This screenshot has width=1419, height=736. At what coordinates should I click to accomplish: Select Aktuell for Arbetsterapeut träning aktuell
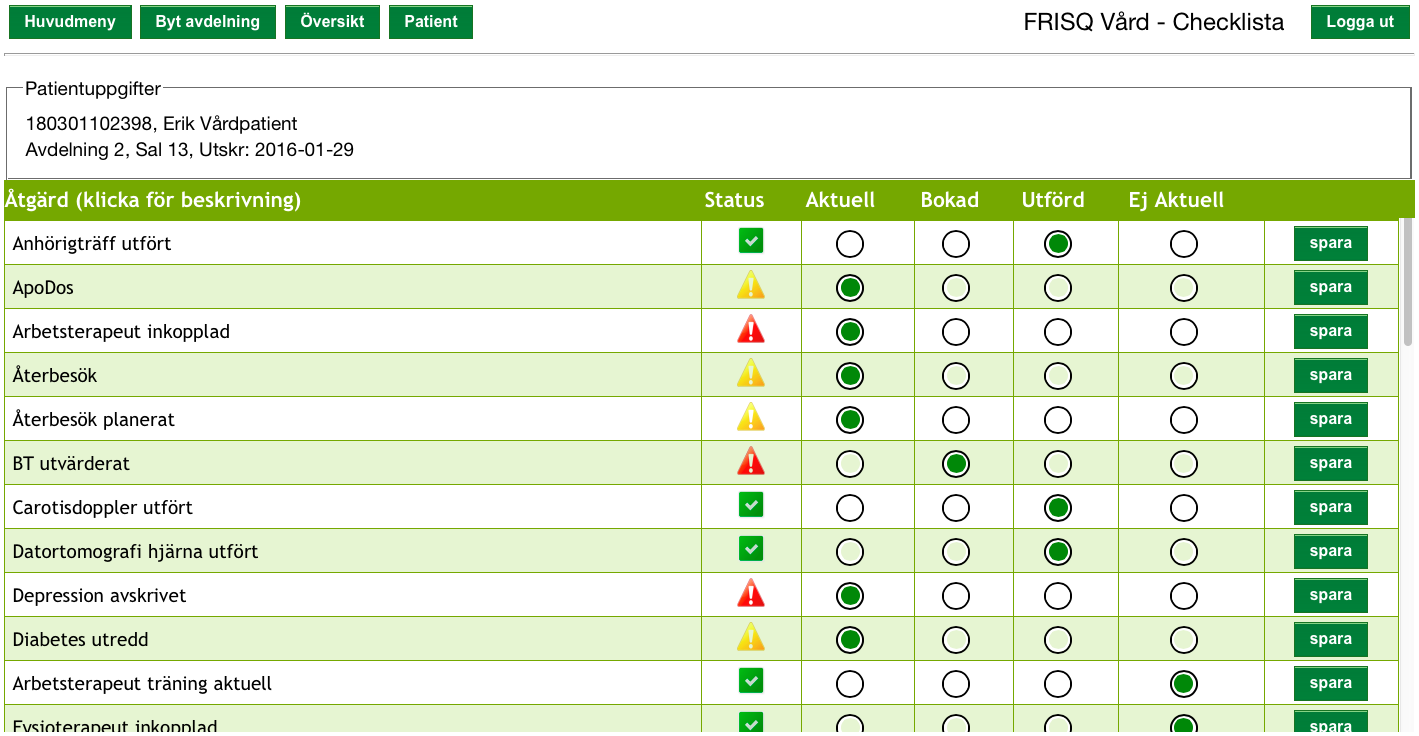[x=850, y=684]
